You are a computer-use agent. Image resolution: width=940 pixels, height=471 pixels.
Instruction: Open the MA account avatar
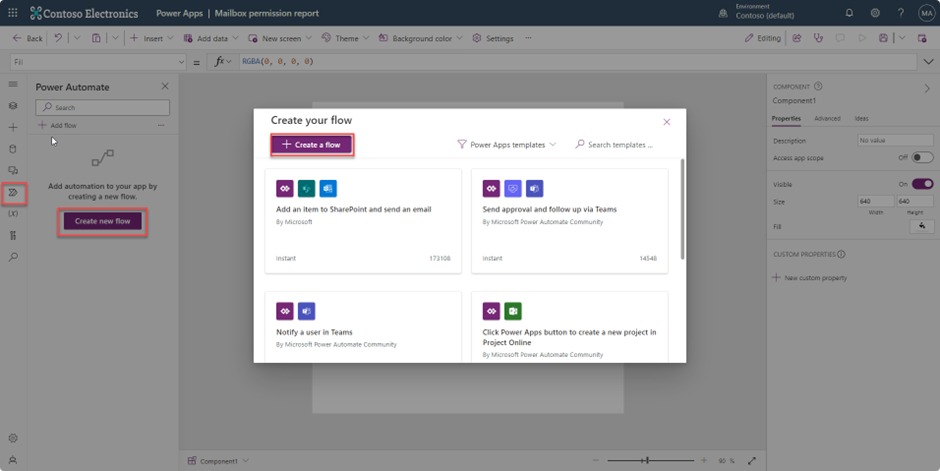[x=926, y=13]
